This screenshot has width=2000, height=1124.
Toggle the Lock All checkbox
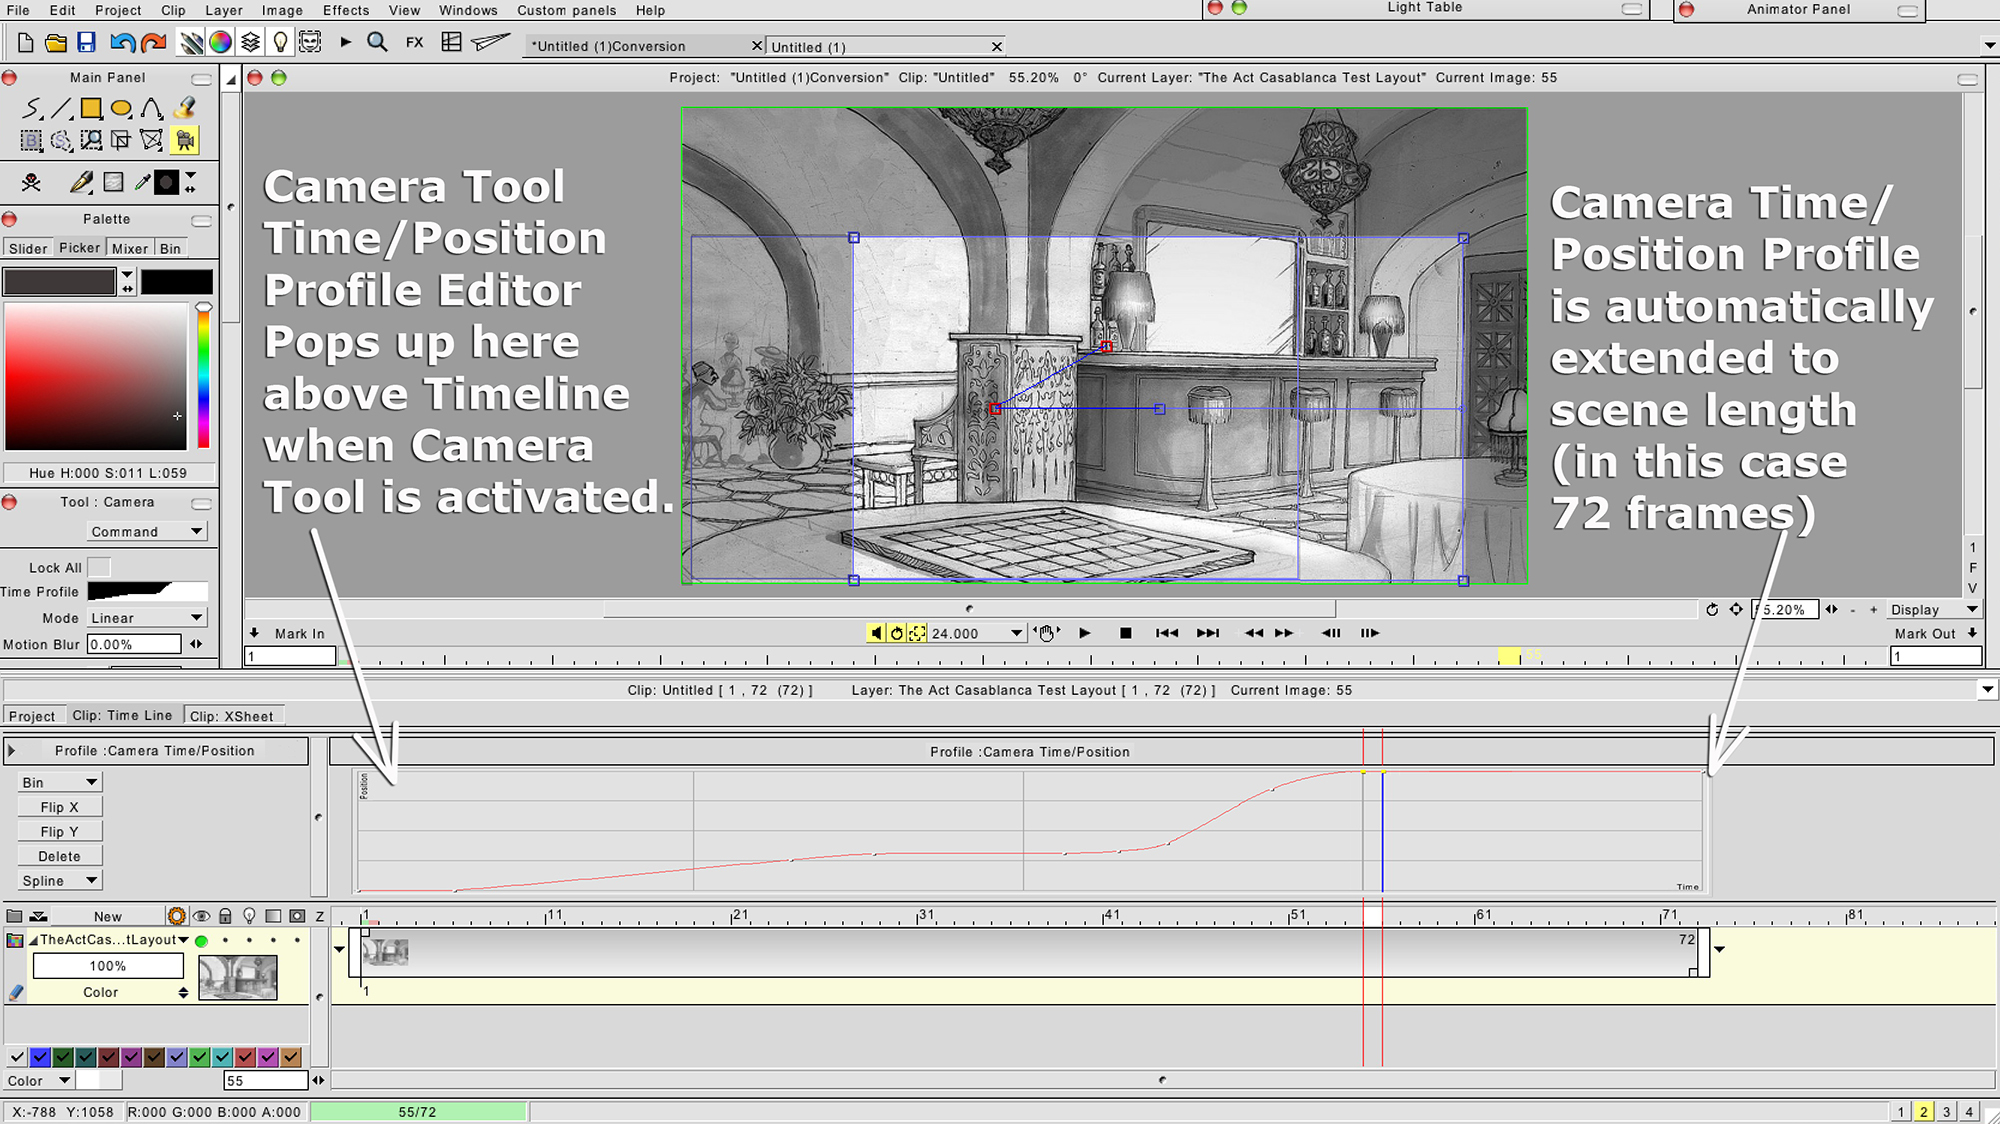coord(98,567)
